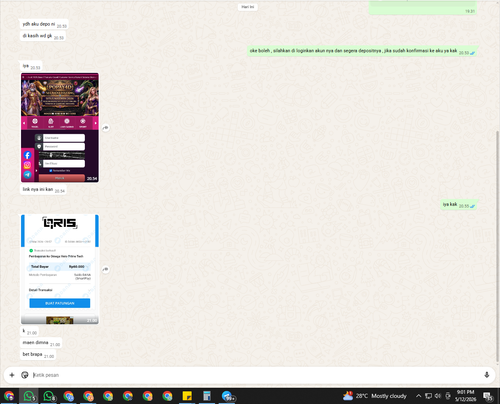
Task: Select message 'maen dimna'
Action: [41, 343]
